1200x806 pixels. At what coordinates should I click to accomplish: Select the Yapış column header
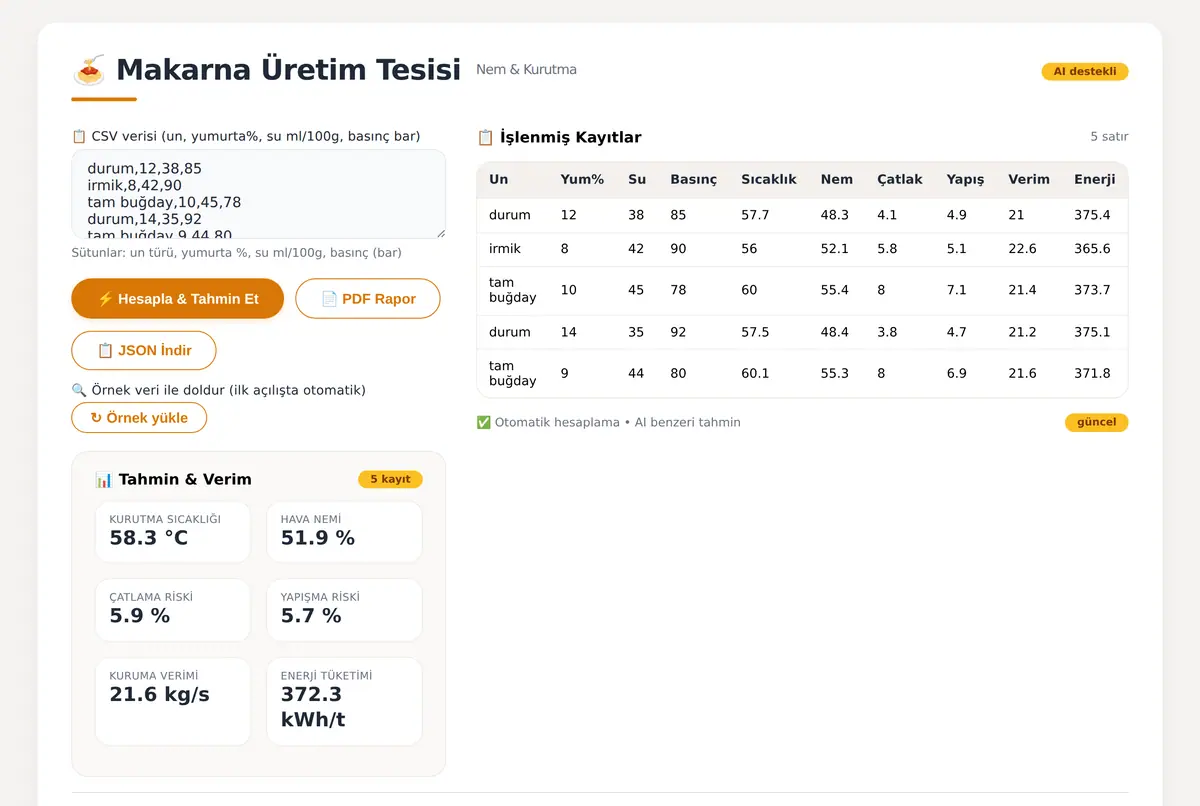pos(965,179)
